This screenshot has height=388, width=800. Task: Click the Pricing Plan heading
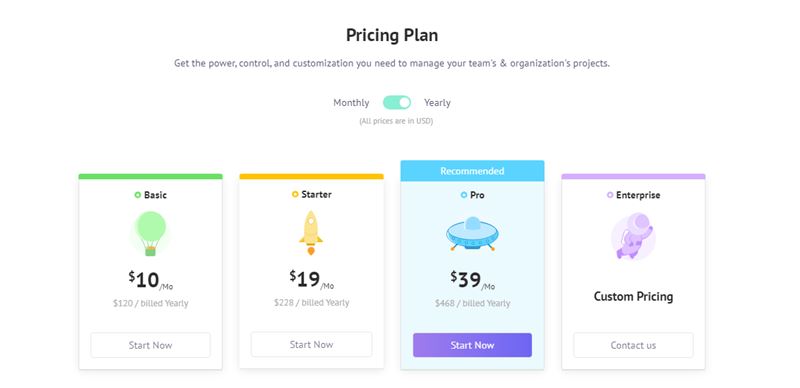(x=392, y=35)
